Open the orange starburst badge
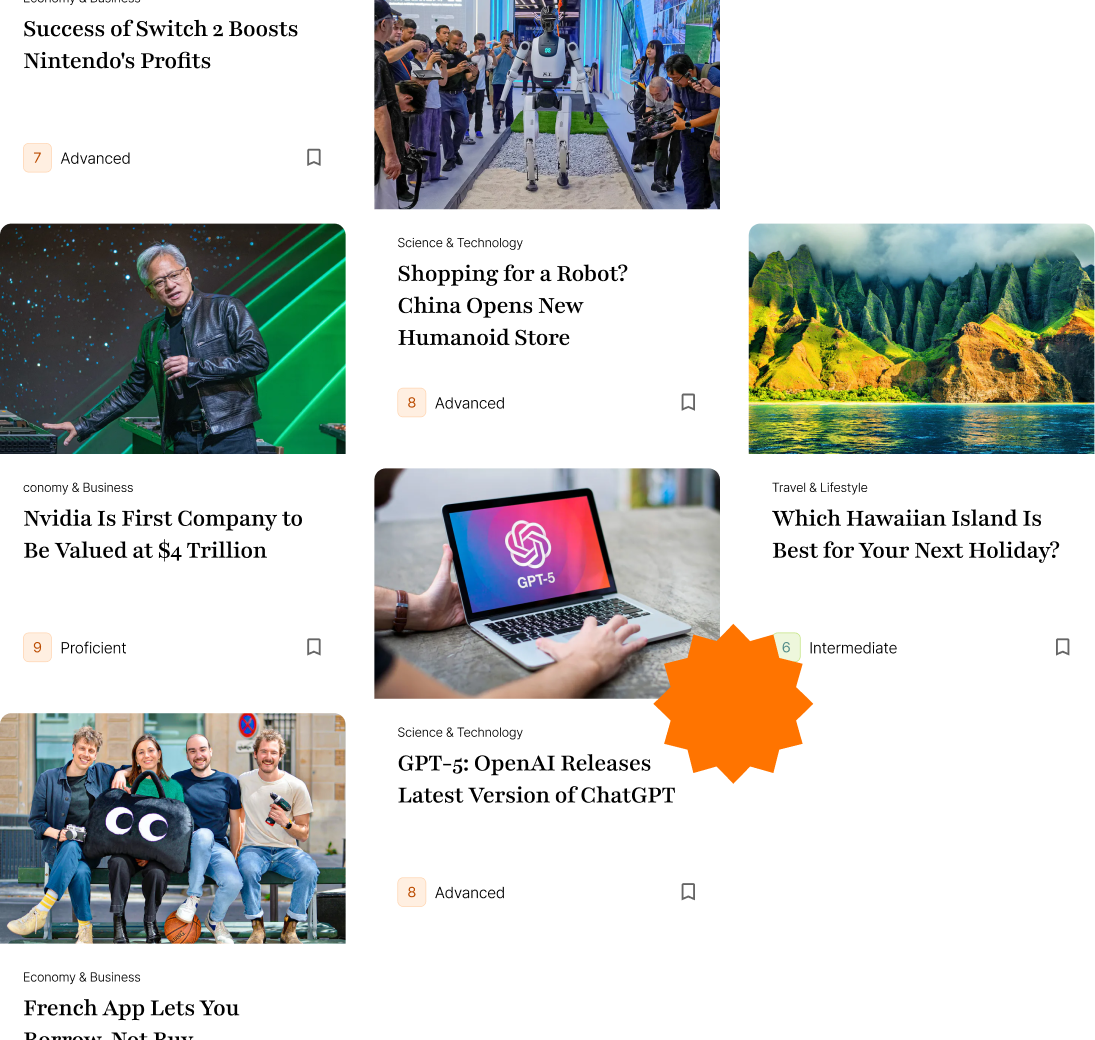 pyautogui.click(x=733, y=703)
